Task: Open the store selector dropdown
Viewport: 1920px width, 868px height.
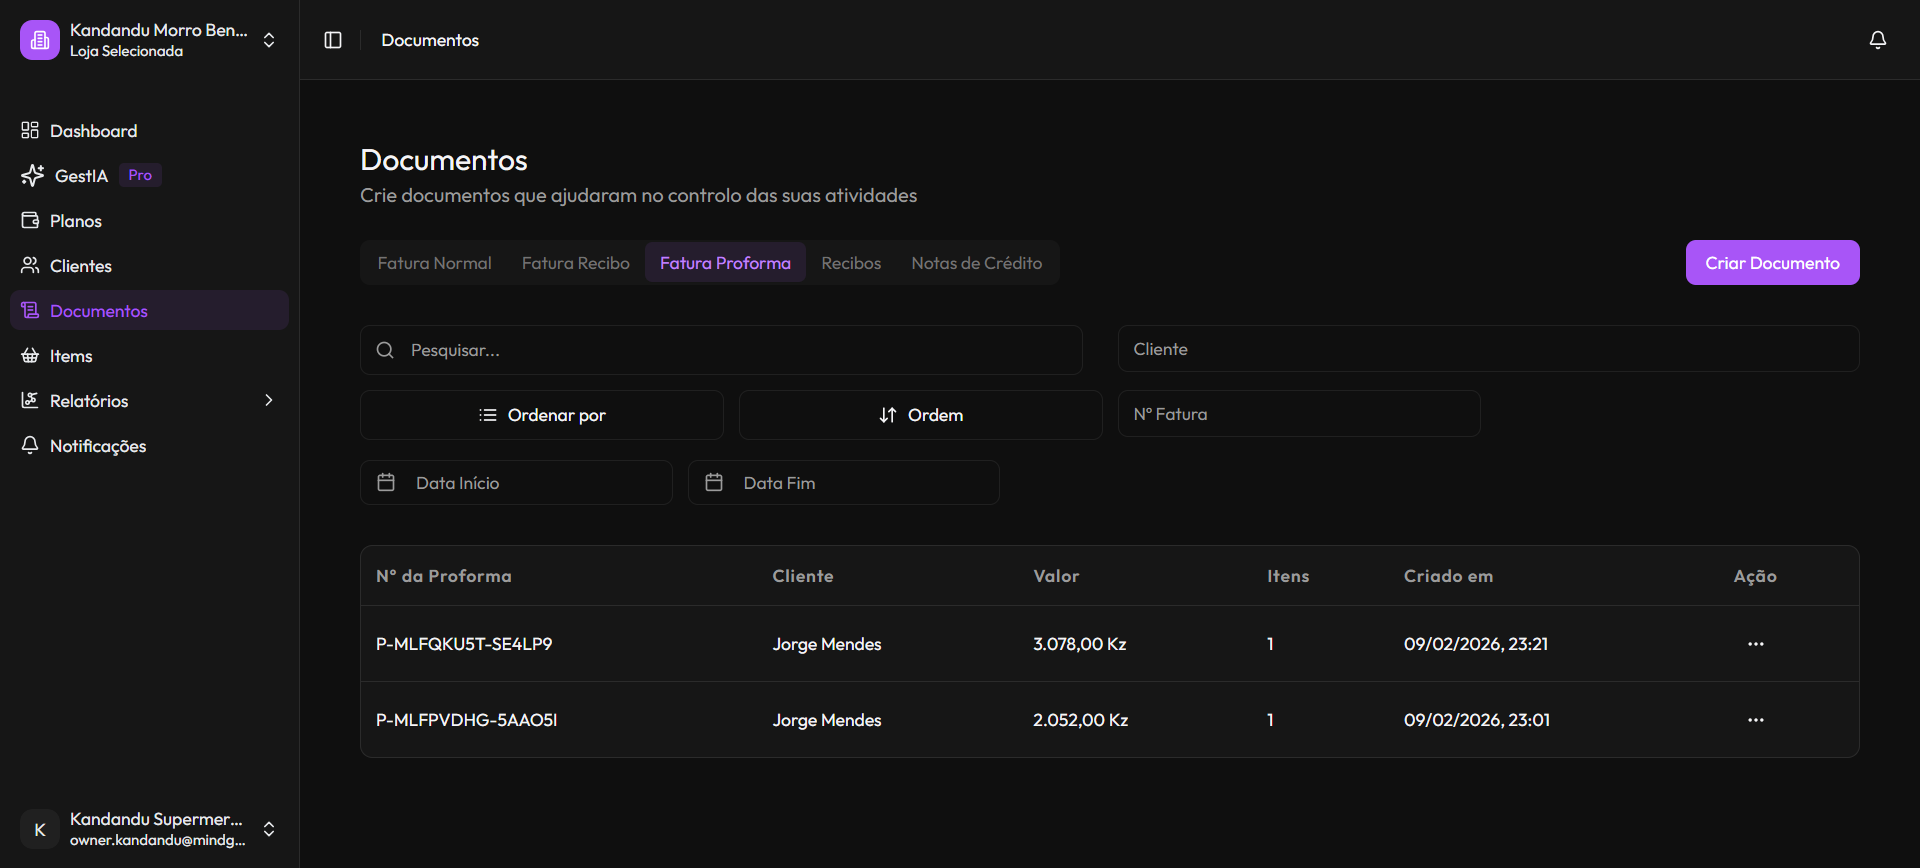Action: [x=268, y=40]
